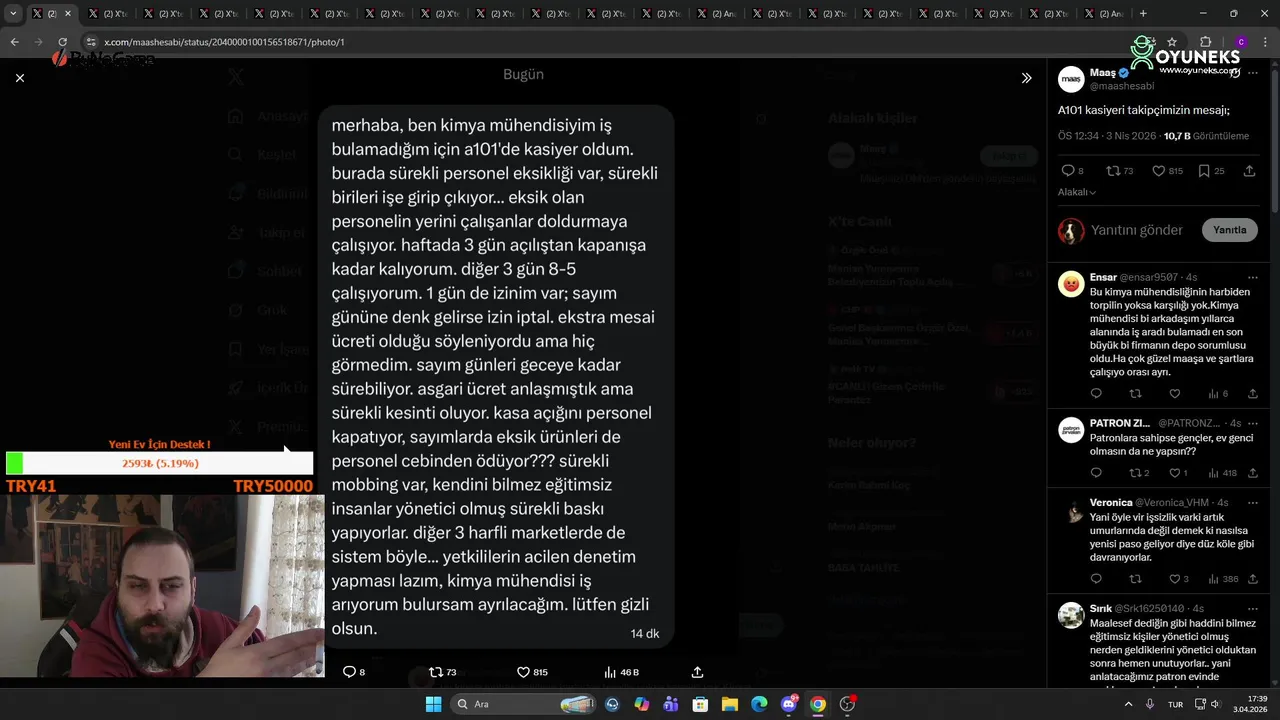The height and width of the screenshot is (720, 1280).
Task: Click the repost icon with 73 below the photo
Action: [x=436, y=672]
